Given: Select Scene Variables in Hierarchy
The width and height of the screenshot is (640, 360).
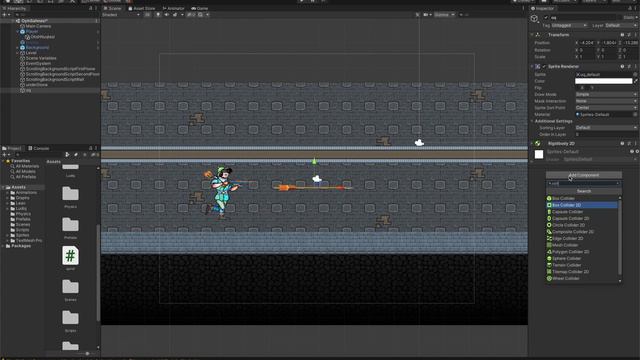Looking at the screenshot, I should (41, 58).
